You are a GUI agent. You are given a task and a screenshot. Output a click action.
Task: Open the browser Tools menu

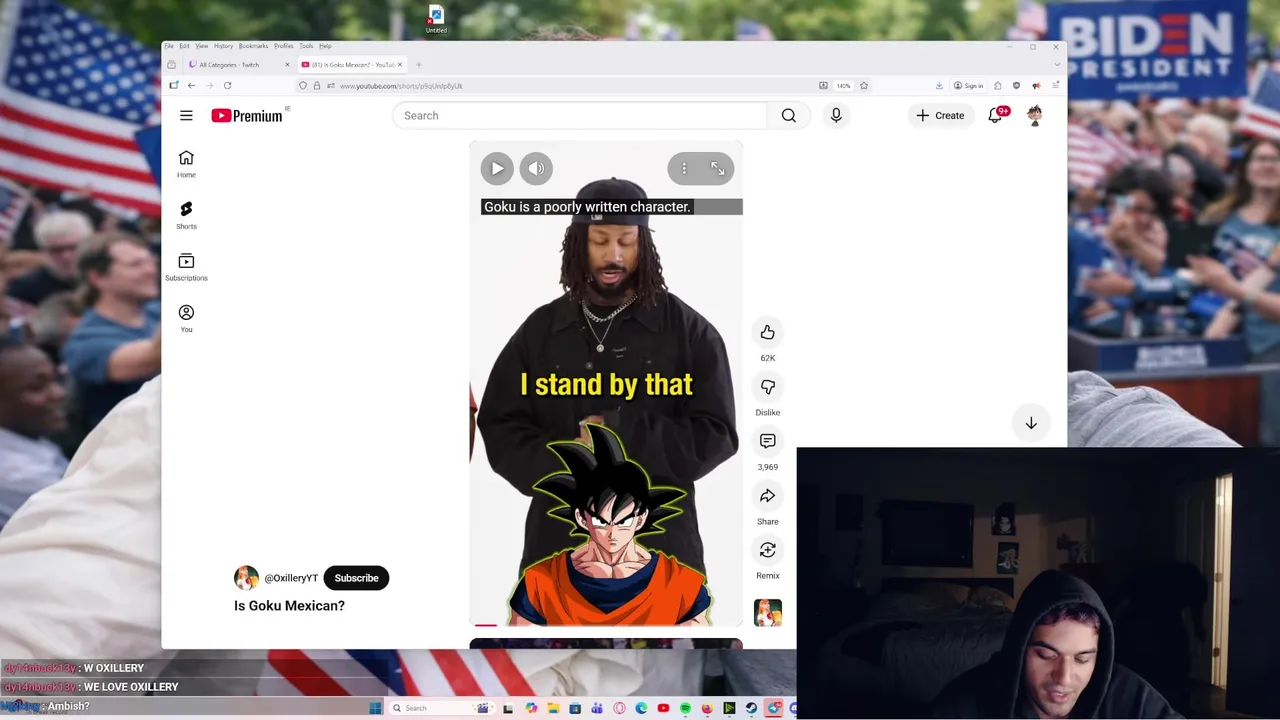coord(306,46)
